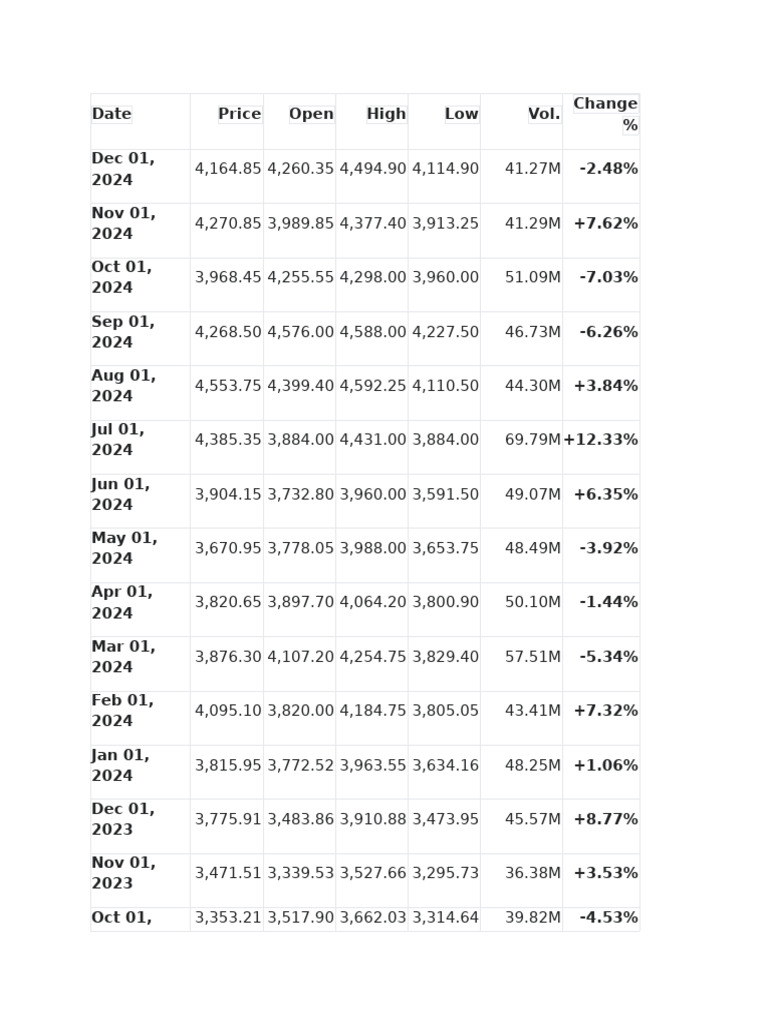Screen dimensions: 768x1024
Task: Click the +12.33% change value
Action: pos(600,440)
